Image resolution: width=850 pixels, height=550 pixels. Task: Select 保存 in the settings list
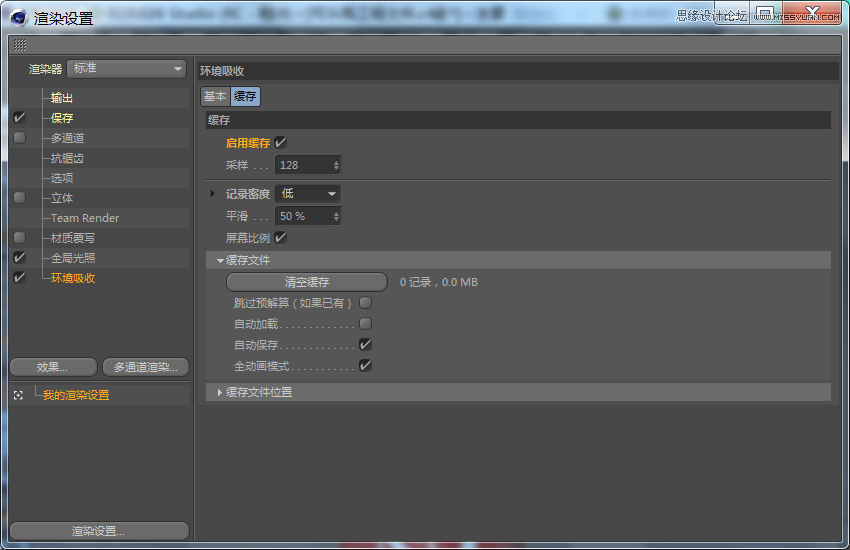coord(62,118)
